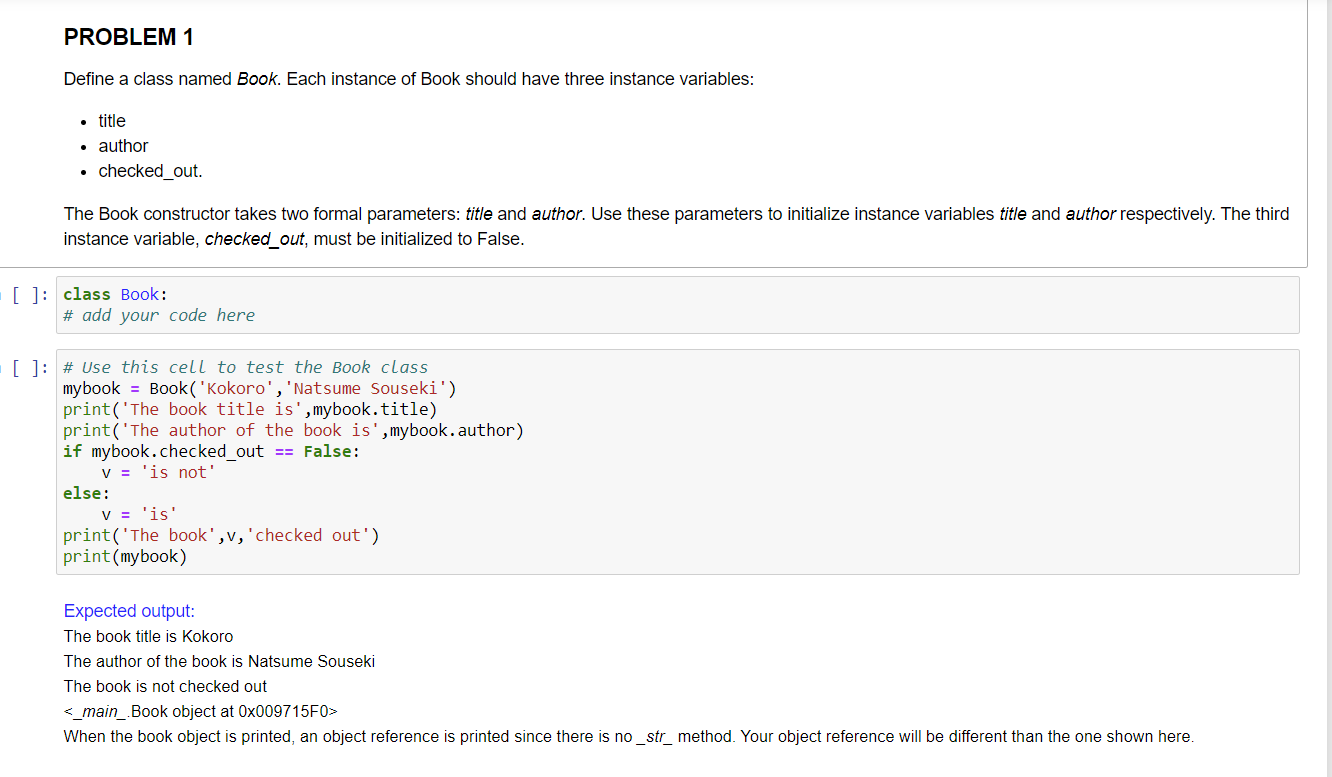
Task: Click the line printing 'The author of the book is'
Action: pyautogui.click(x=292, y=430)
